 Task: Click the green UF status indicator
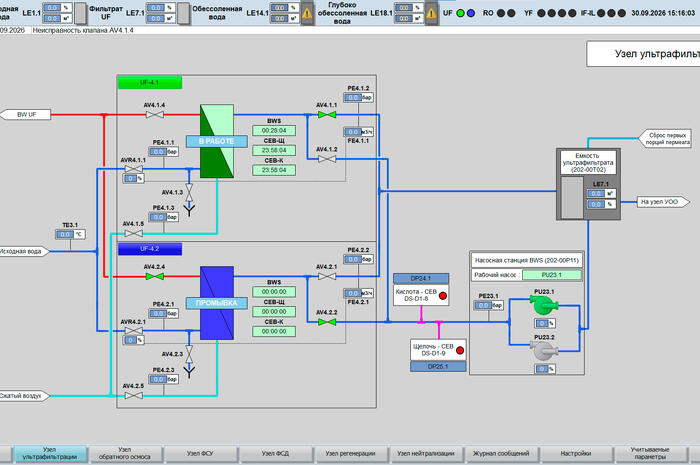click(x=460, y=13)
